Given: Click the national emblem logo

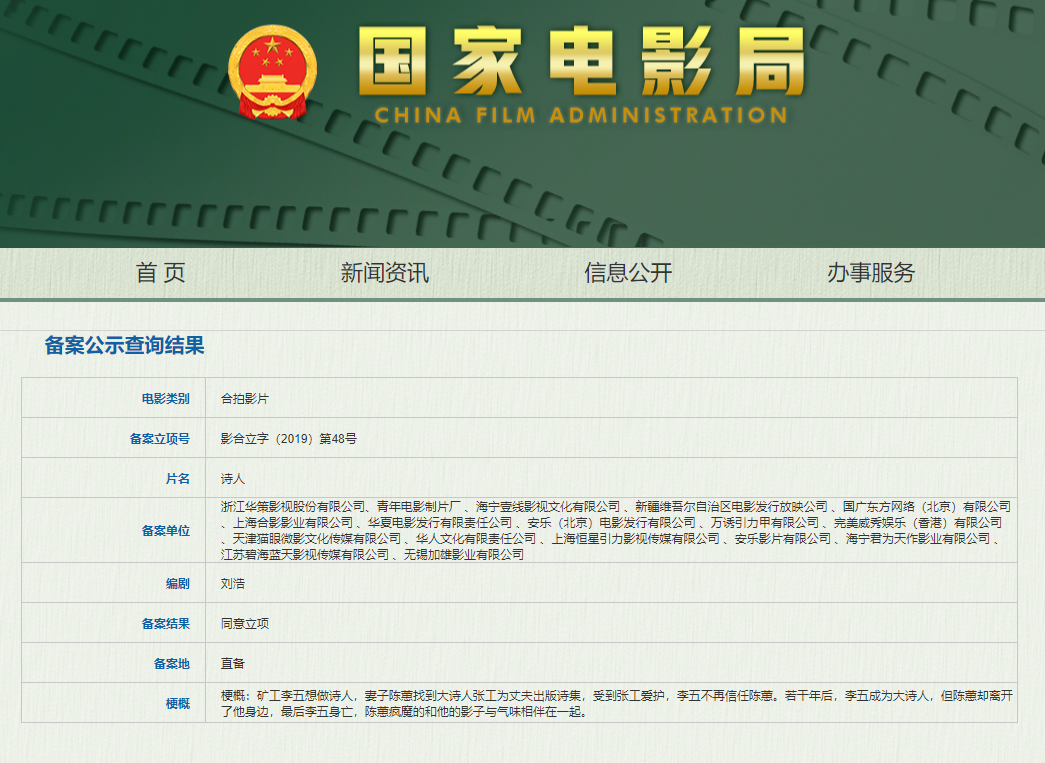Looking at the screenshot, I should (272, 73).
